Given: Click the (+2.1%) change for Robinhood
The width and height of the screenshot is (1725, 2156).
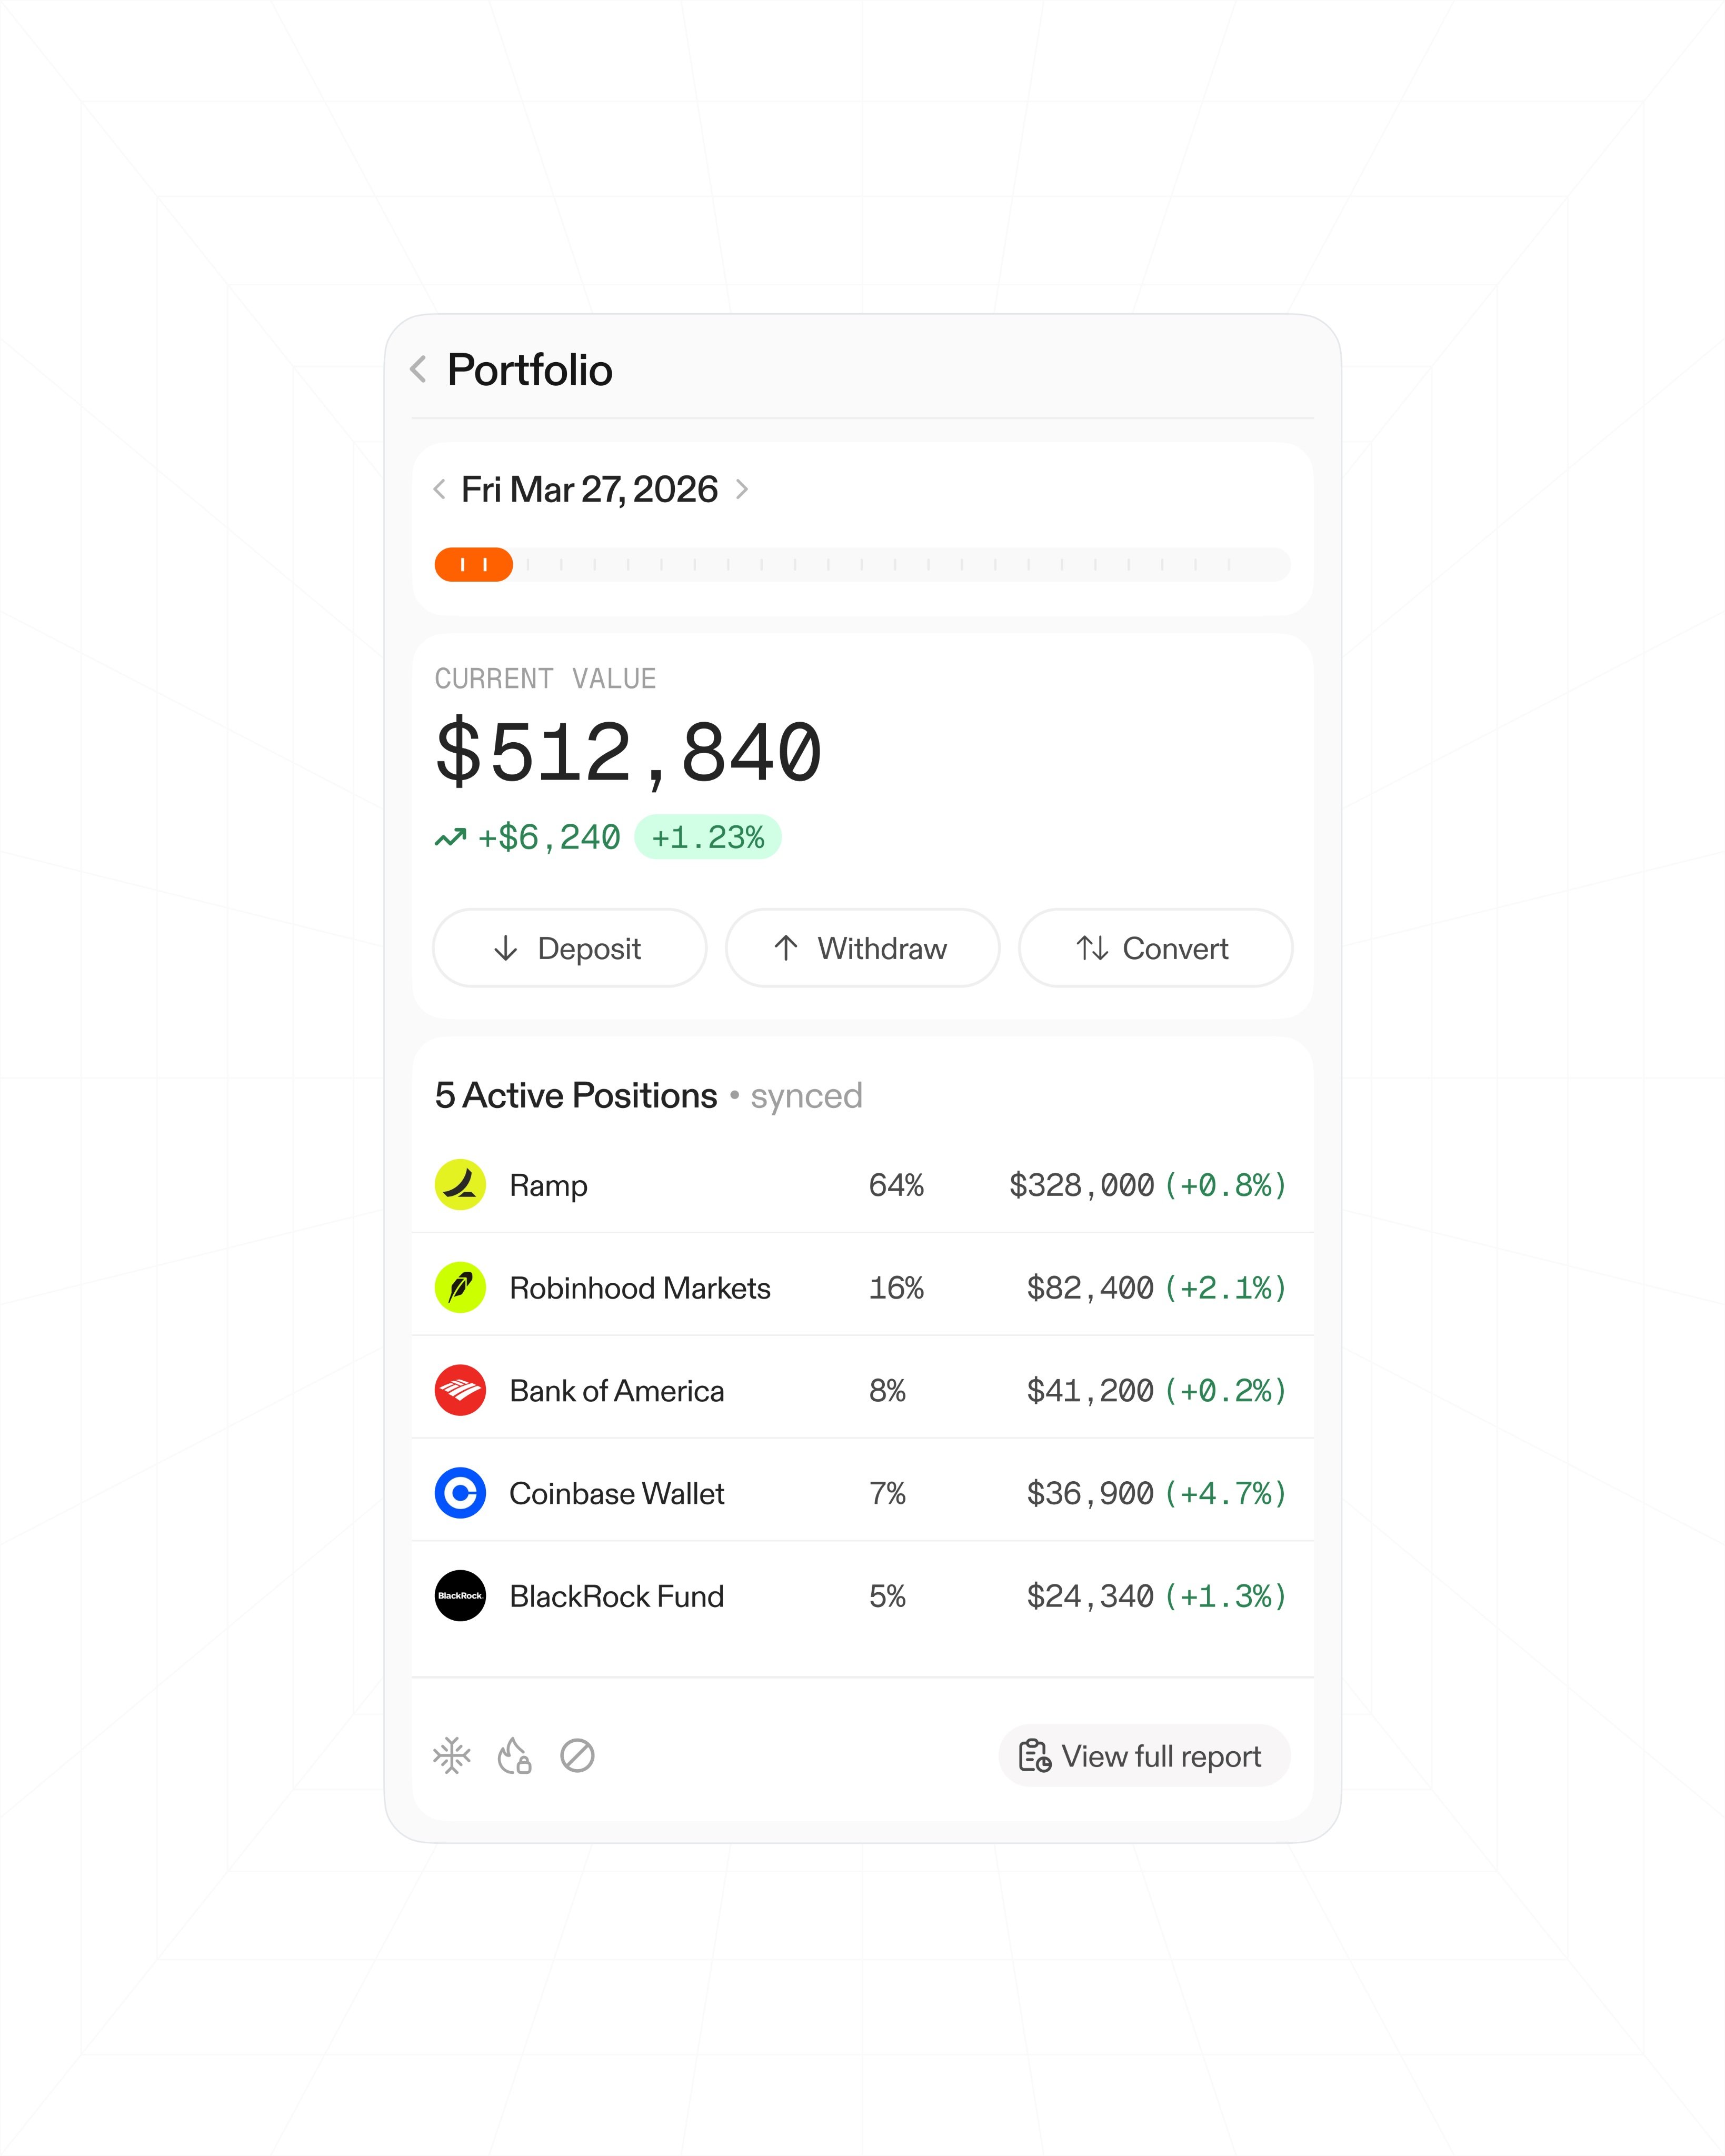Looking at the screenshot, I should pos(1226,1289).
